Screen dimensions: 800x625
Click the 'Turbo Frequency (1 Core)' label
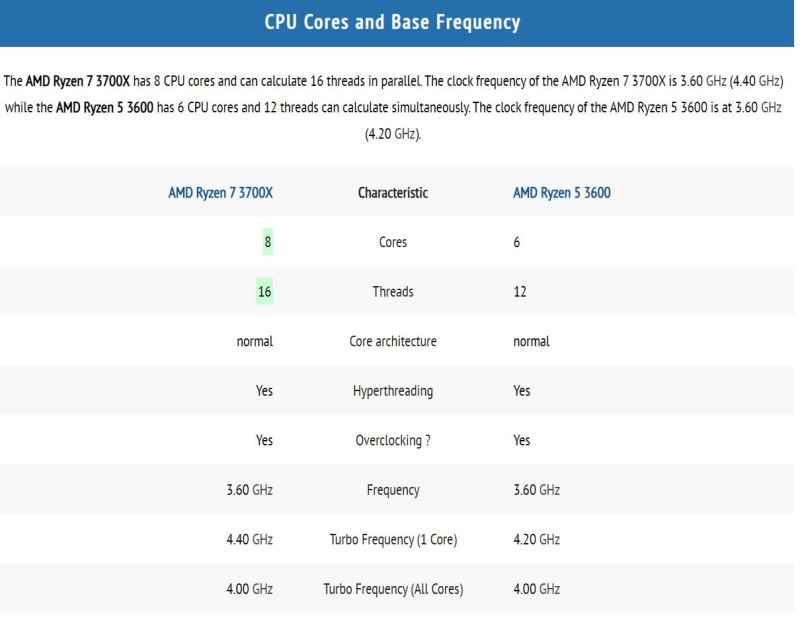pyautogui.click(x=393, y=539)
